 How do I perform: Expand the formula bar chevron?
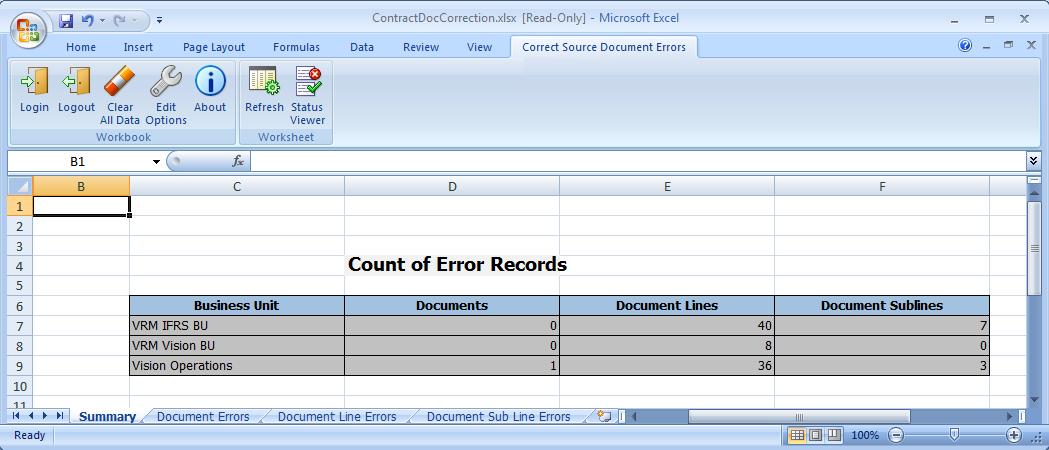click(x=1033, y=160)
